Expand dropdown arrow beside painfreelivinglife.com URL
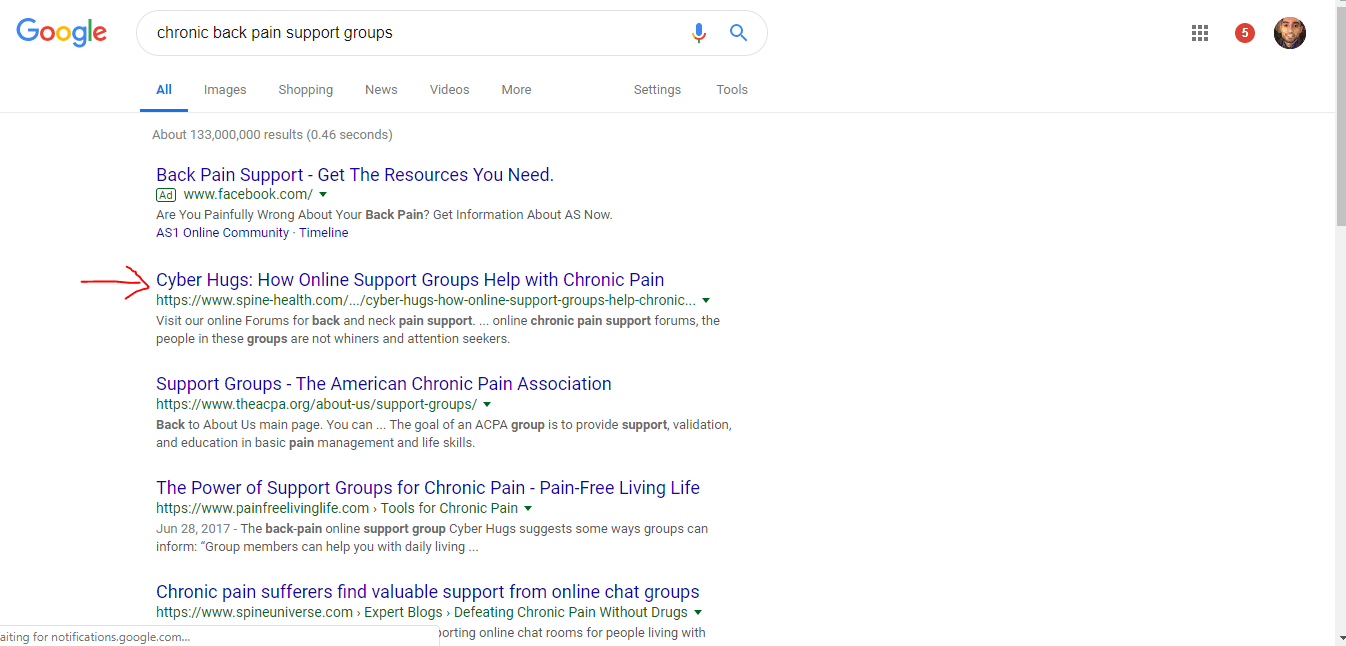The width and height of the screenshot is (1346, 646). pos(528,509)
